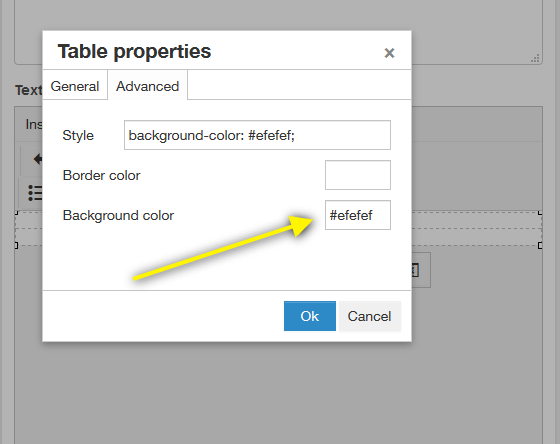Click the Background color #efefef field
This screenshot has height=444, width=560.
tap(358, 215)
